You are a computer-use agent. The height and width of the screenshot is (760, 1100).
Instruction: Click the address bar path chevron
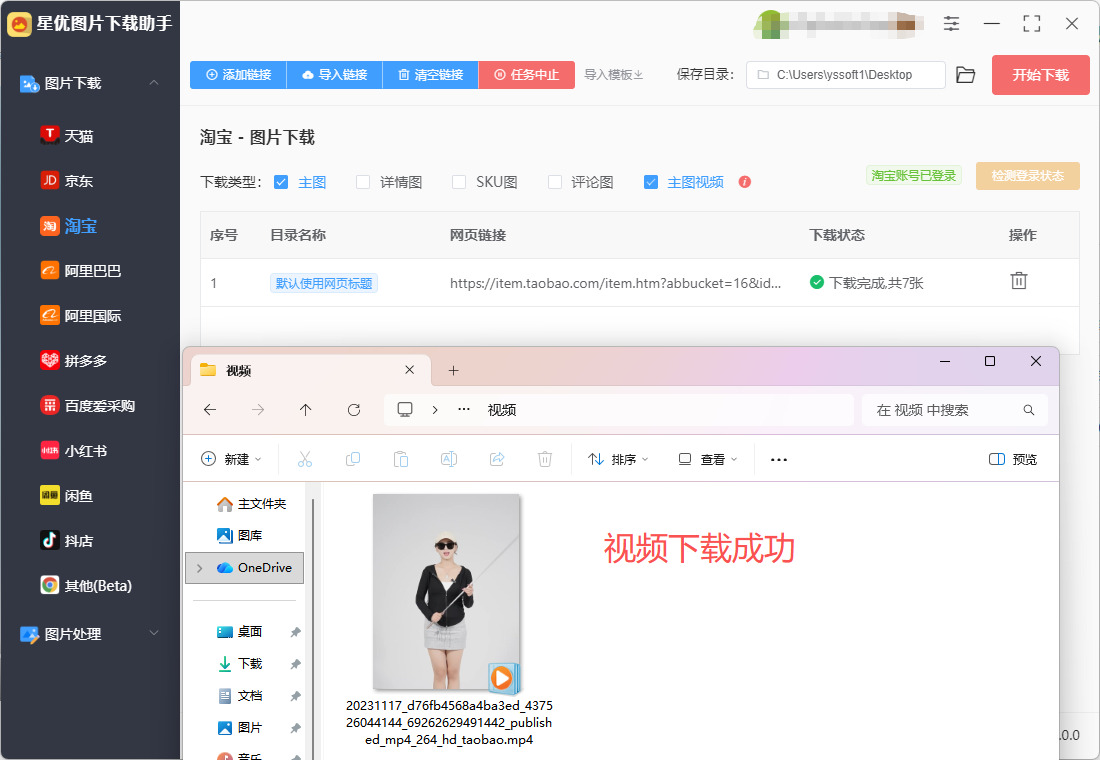click(x=435, y=410)
